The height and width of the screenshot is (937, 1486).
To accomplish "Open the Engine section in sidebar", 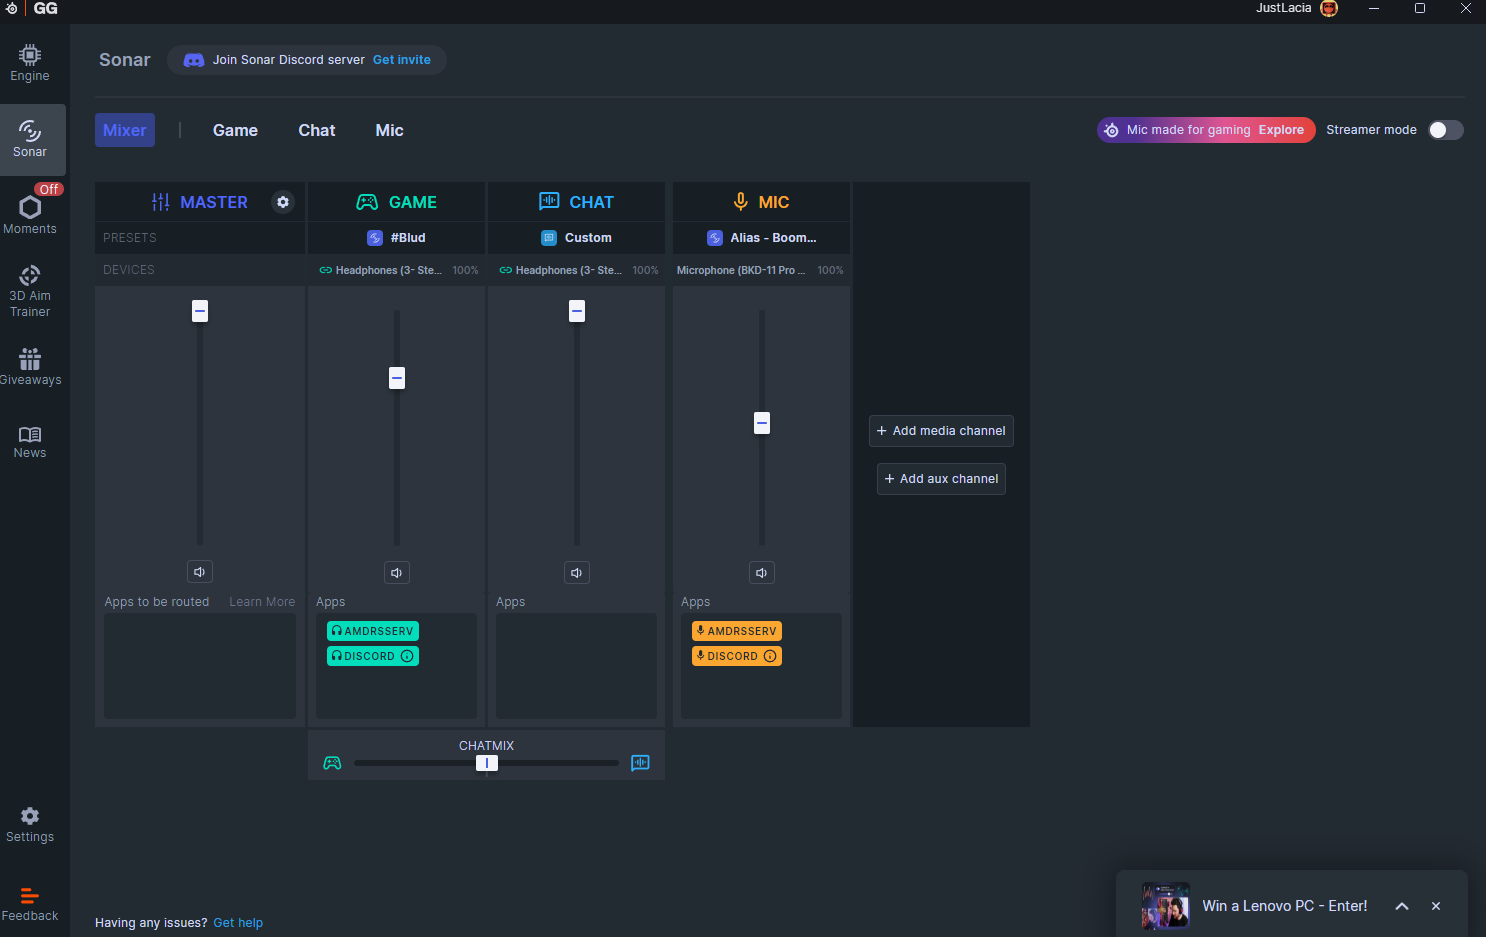I will point(30,63).
